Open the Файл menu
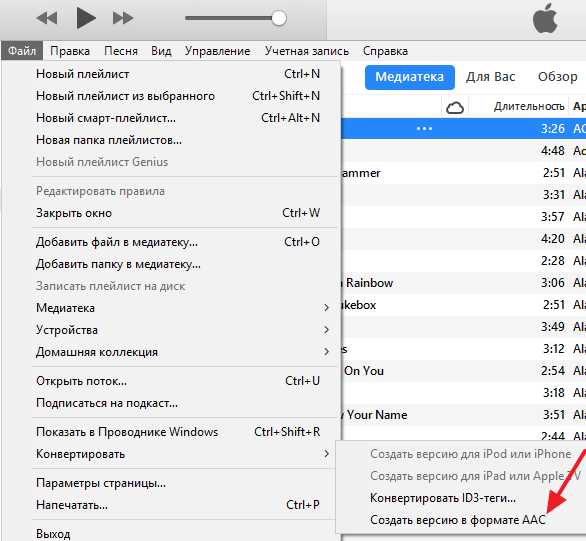This screenshot has height=541, width=586. click(x=22, y=51)
